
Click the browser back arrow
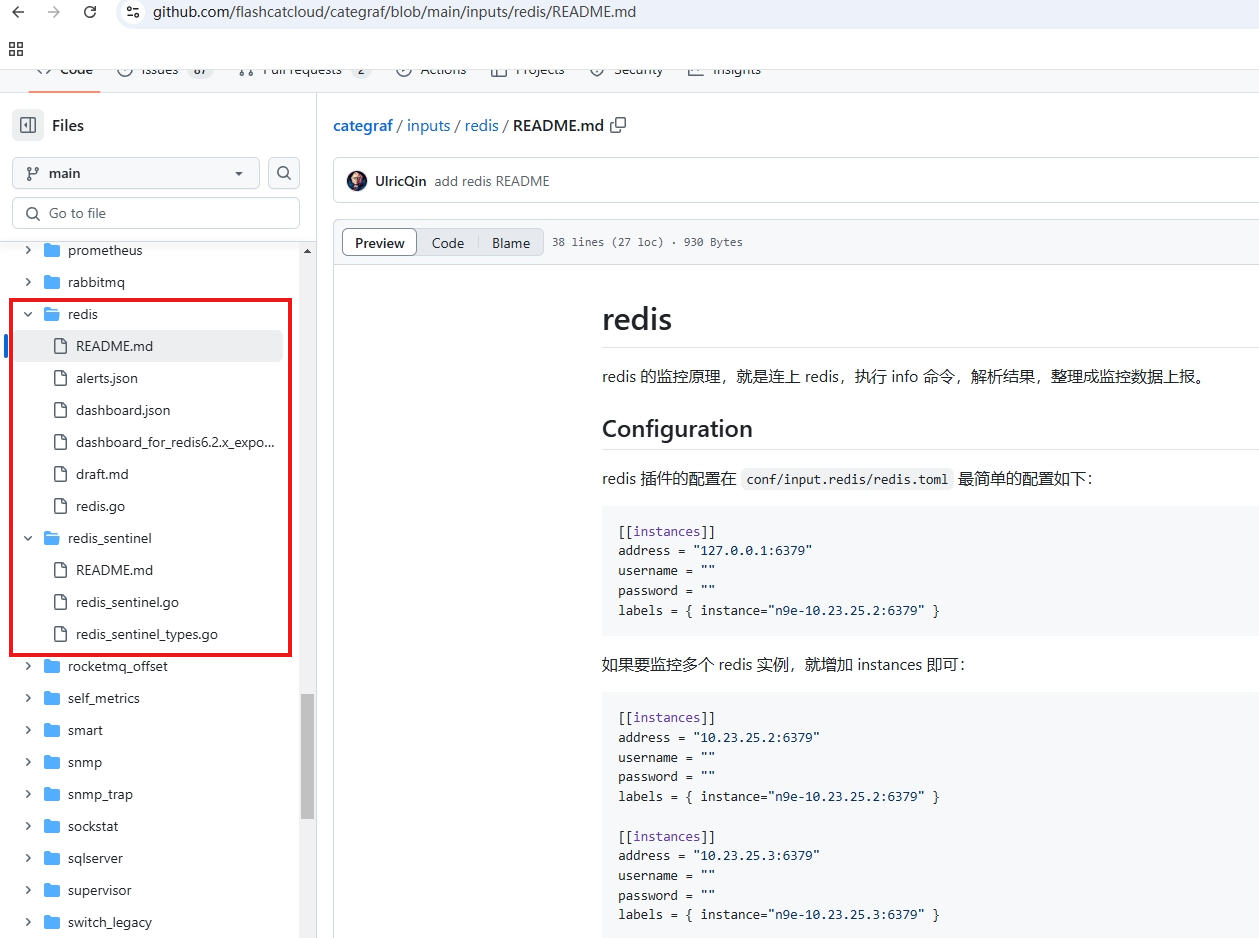click(x=18, y=12)
